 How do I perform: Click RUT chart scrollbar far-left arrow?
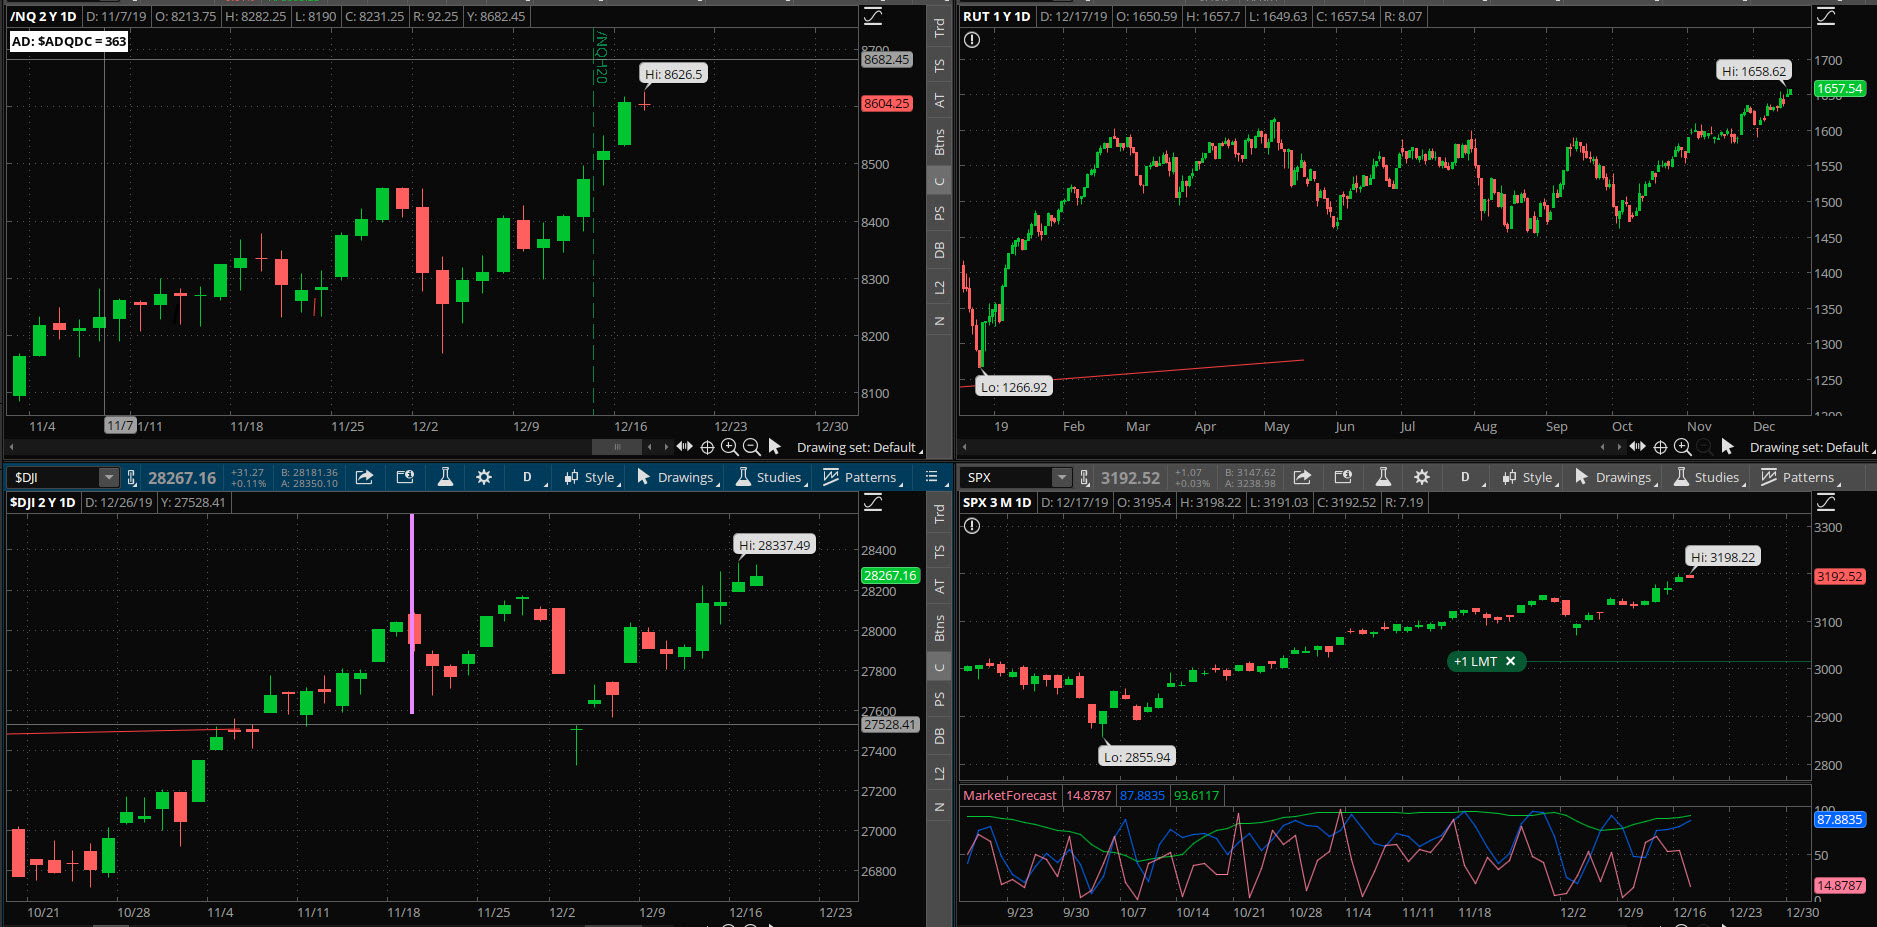tap(965, 446)
